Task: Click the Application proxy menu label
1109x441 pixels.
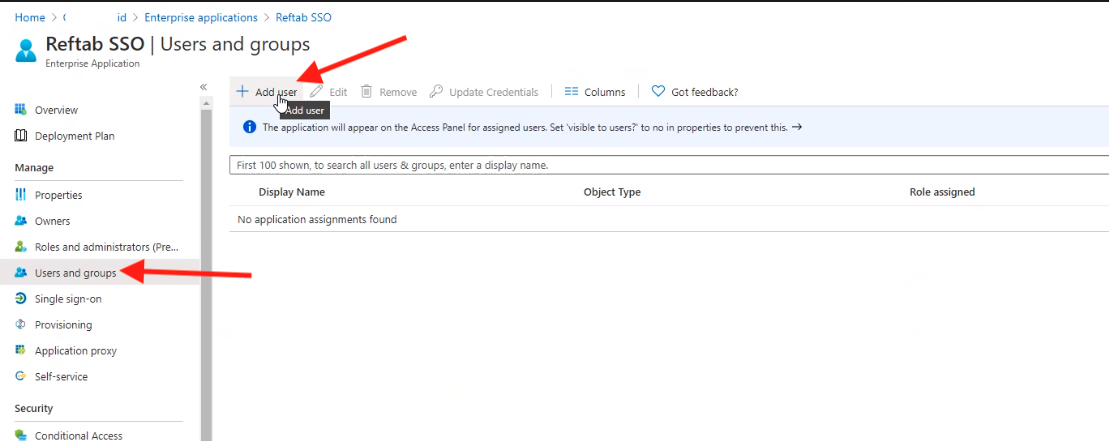Action: pyautogui.click(x=76, y=351)
